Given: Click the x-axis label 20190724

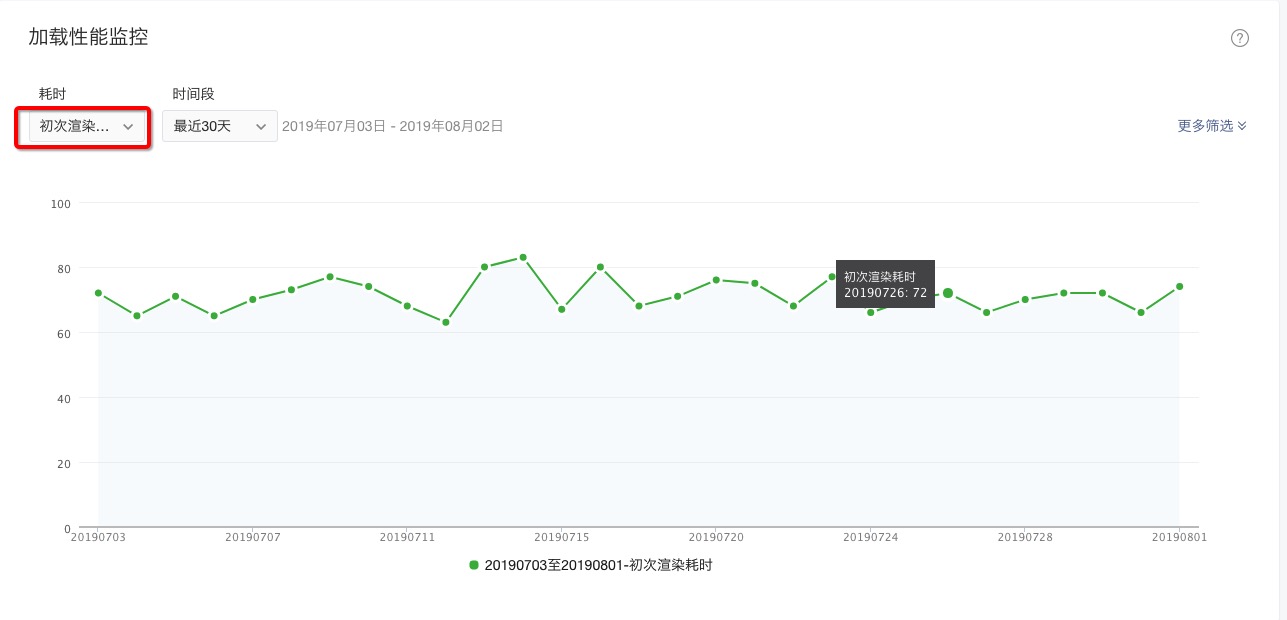Looking at the screenshot, I should click(x=871, y=537).
